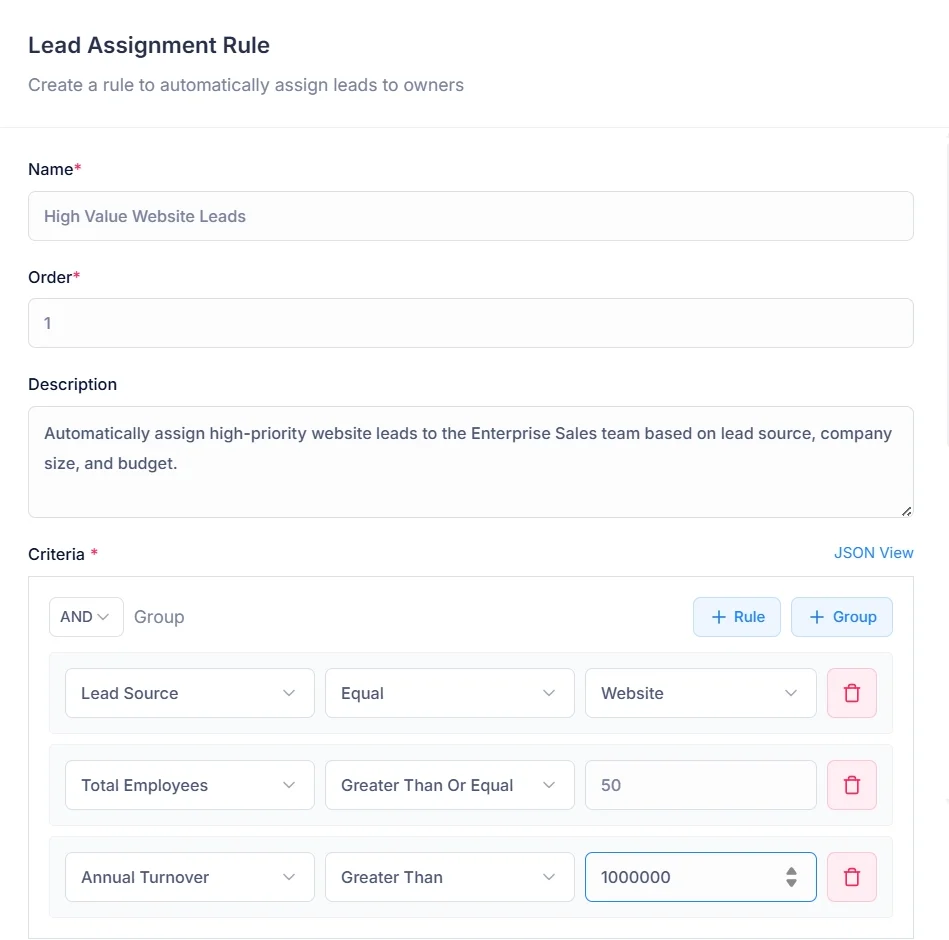Open the Total Employees field dropdown
Image resolution: width=949 pixels, height=940 pixels.
pos(189,785)
